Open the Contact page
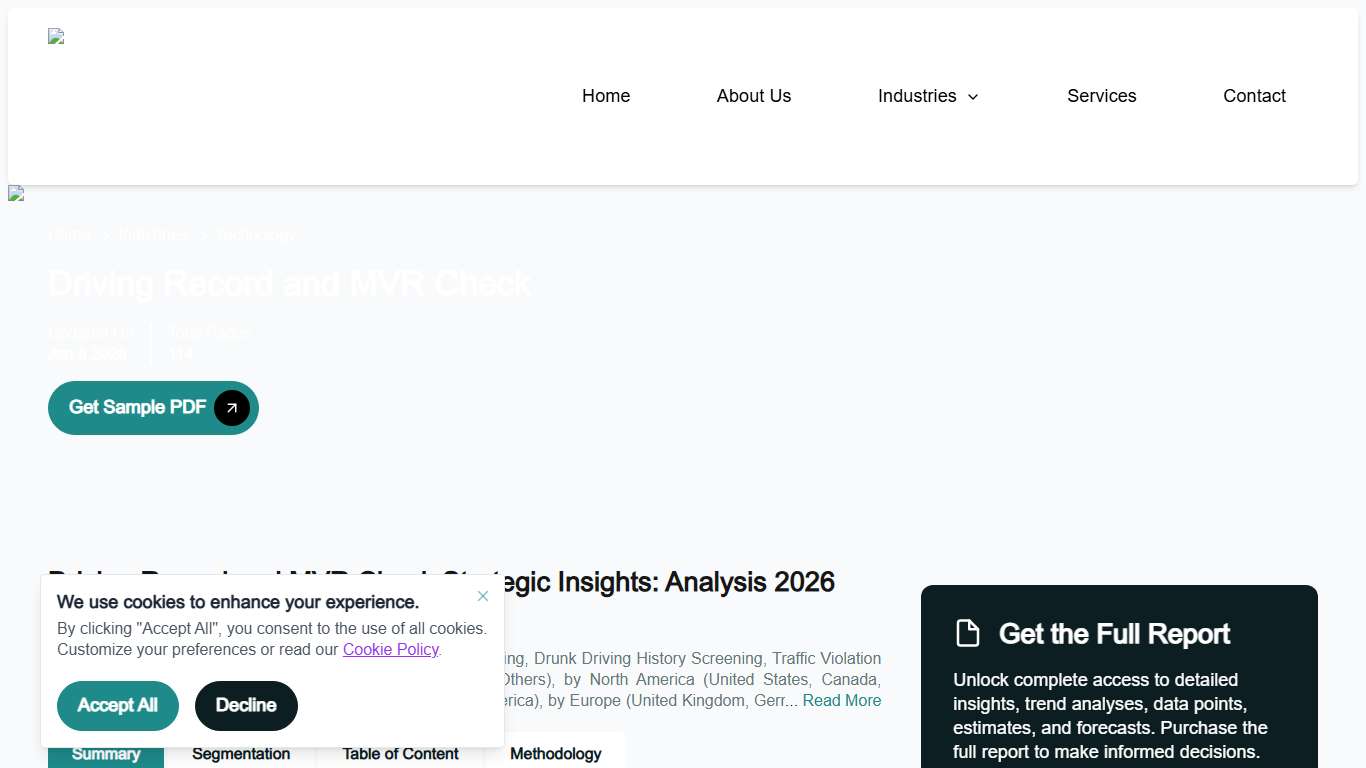Screen dimensions: 1366x768 pyautogui.click(x=1254, y=96)
